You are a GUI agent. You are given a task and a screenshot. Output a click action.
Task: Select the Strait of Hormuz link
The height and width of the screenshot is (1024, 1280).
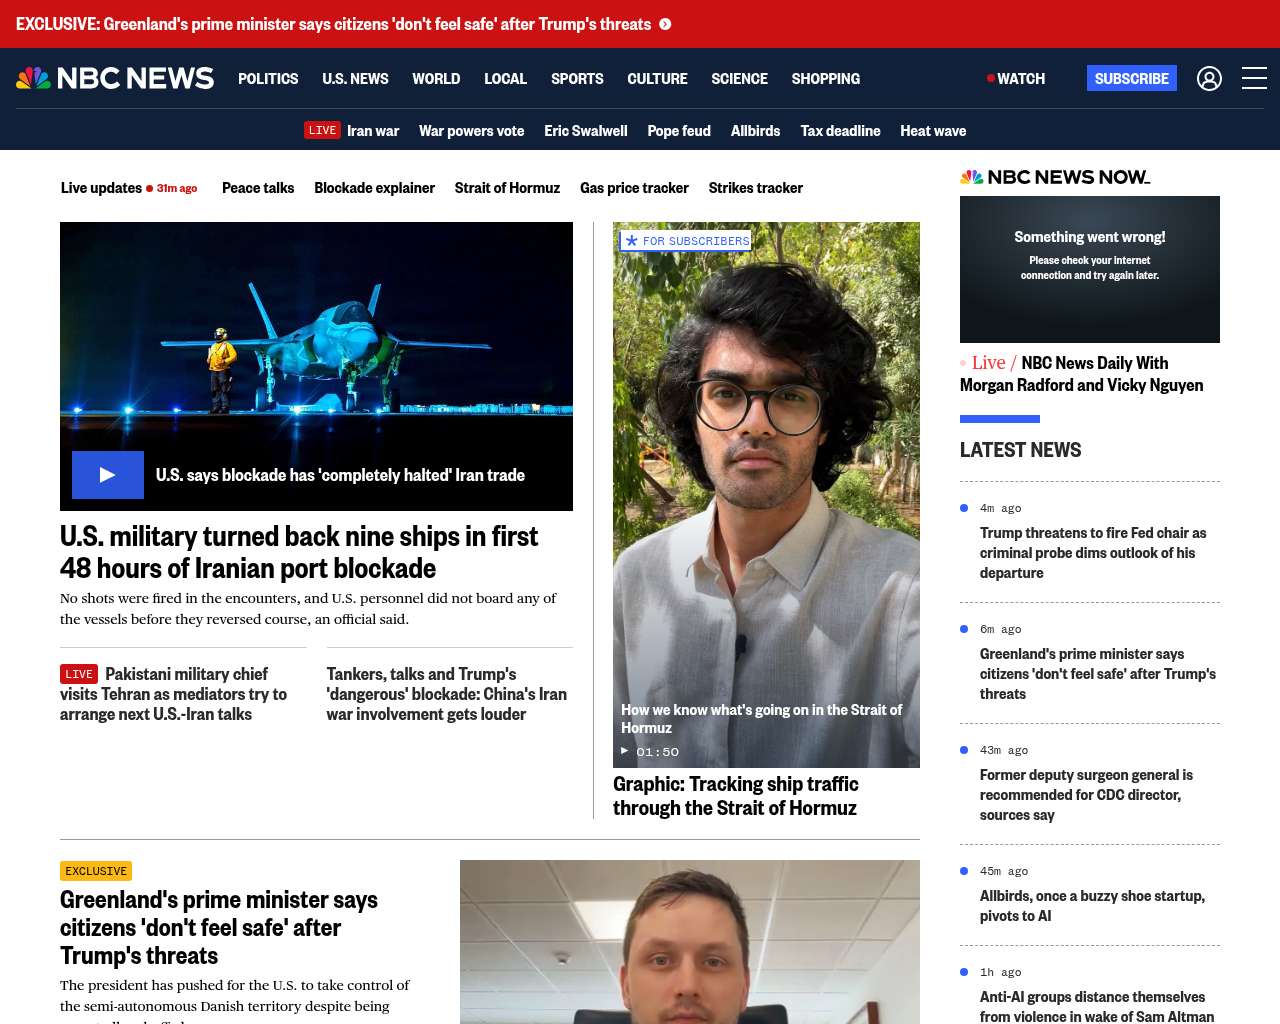click(x=507, y=187)
